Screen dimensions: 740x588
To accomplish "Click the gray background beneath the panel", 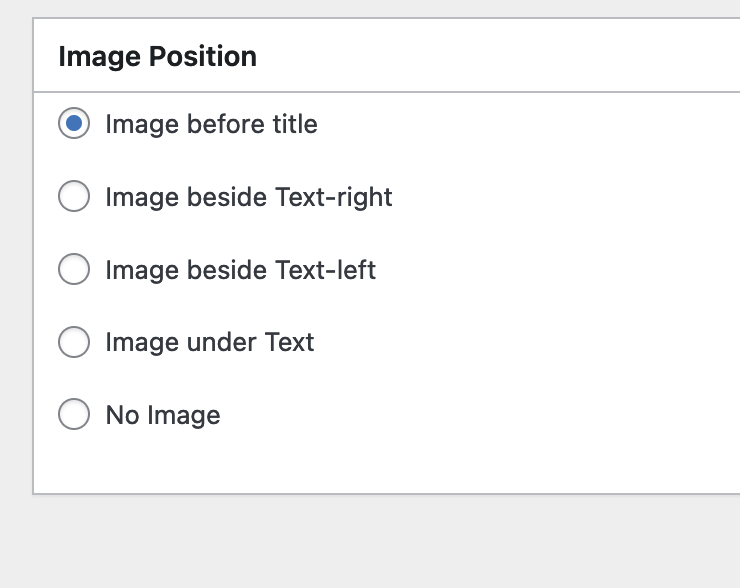I will pyautogui.click(x=370, y=542).
